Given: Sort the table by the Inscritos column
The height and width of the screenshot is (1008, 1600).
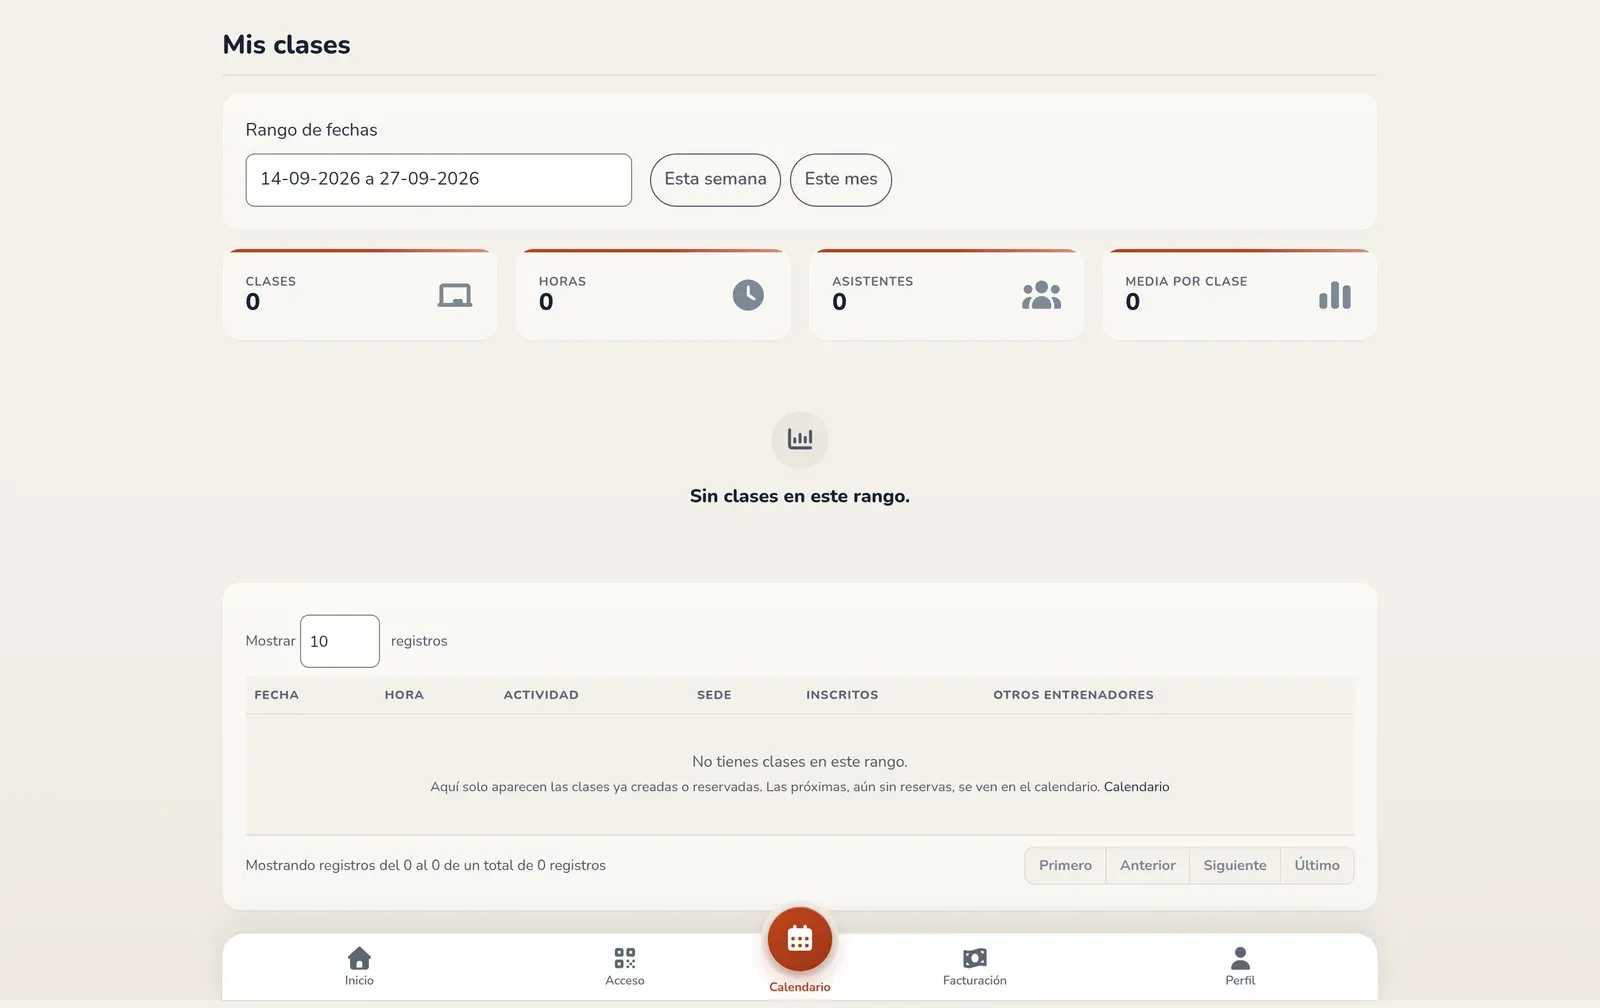Looking at the screenshot, I should 842,695.
